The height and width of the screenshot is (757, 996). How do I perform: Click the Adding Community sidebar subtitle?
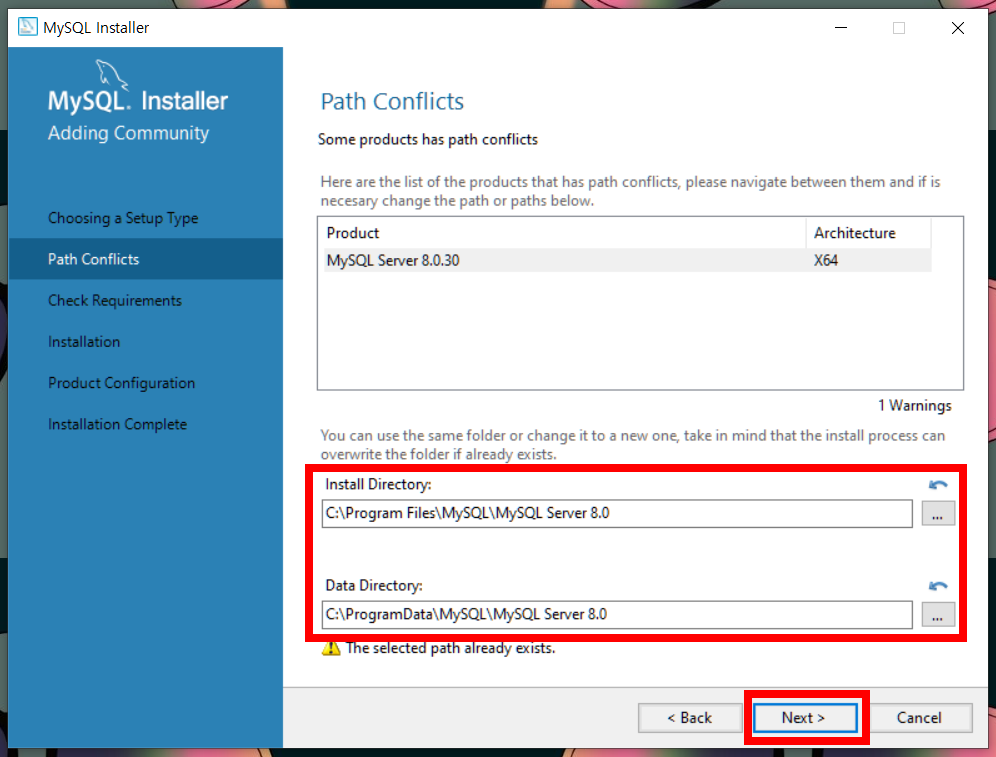tap(128, 133)
